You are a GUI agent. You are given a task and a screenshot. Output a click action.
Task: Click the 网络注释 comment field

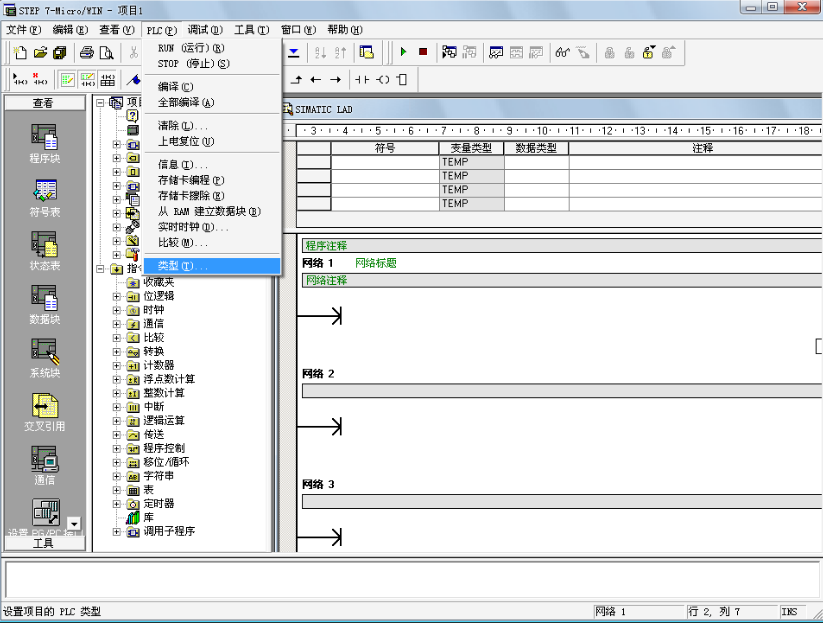pyautogui.click(x=562, y=280)
